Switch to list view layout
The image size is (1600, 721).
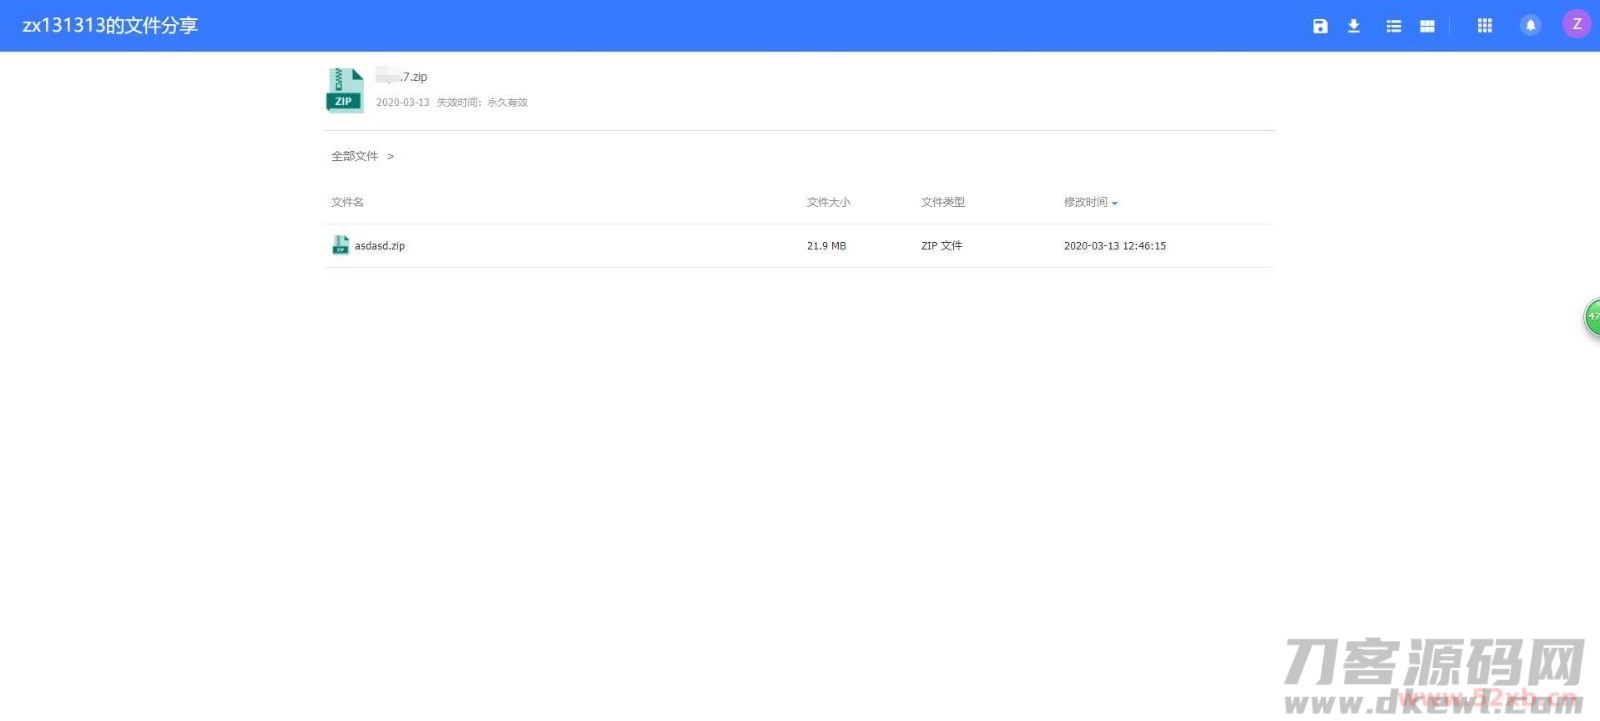tap(1393, 26)
